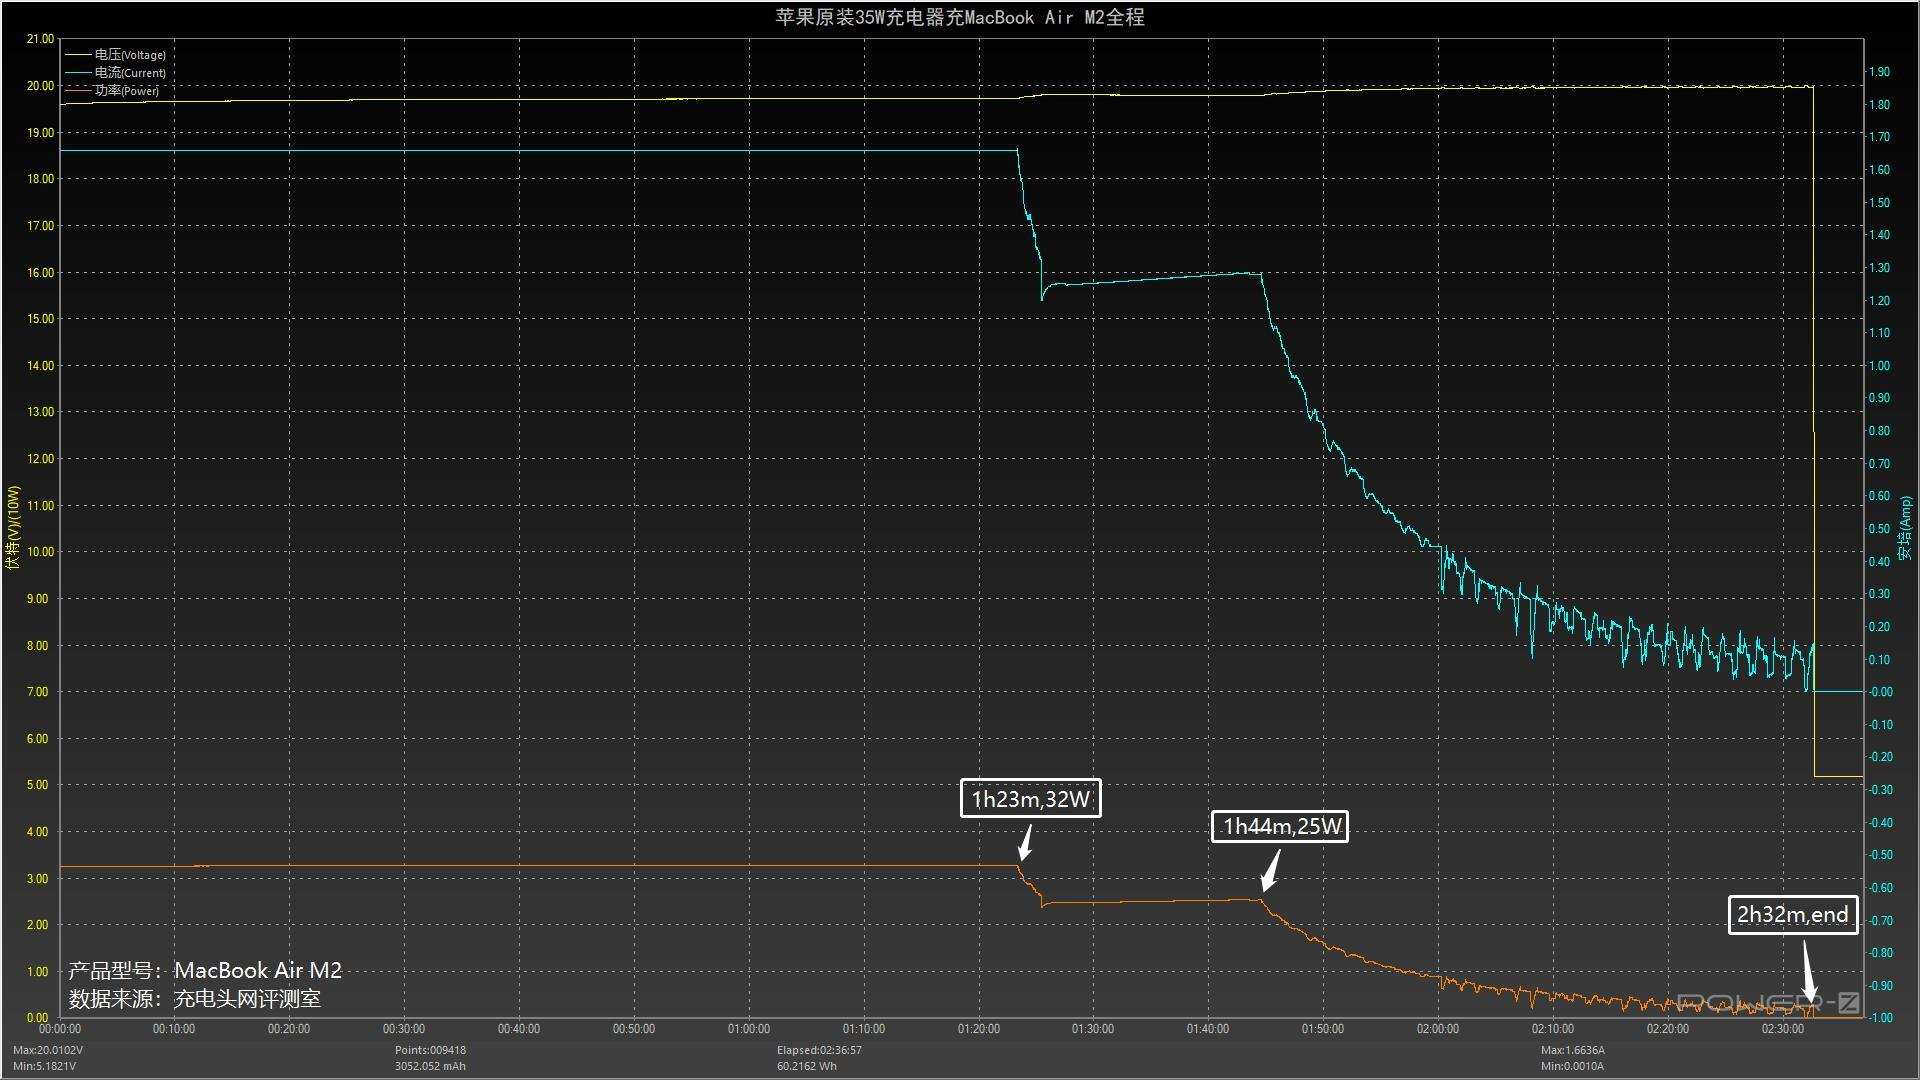Toggle the 电流(Current) legend entry

[x=129, y=73]
